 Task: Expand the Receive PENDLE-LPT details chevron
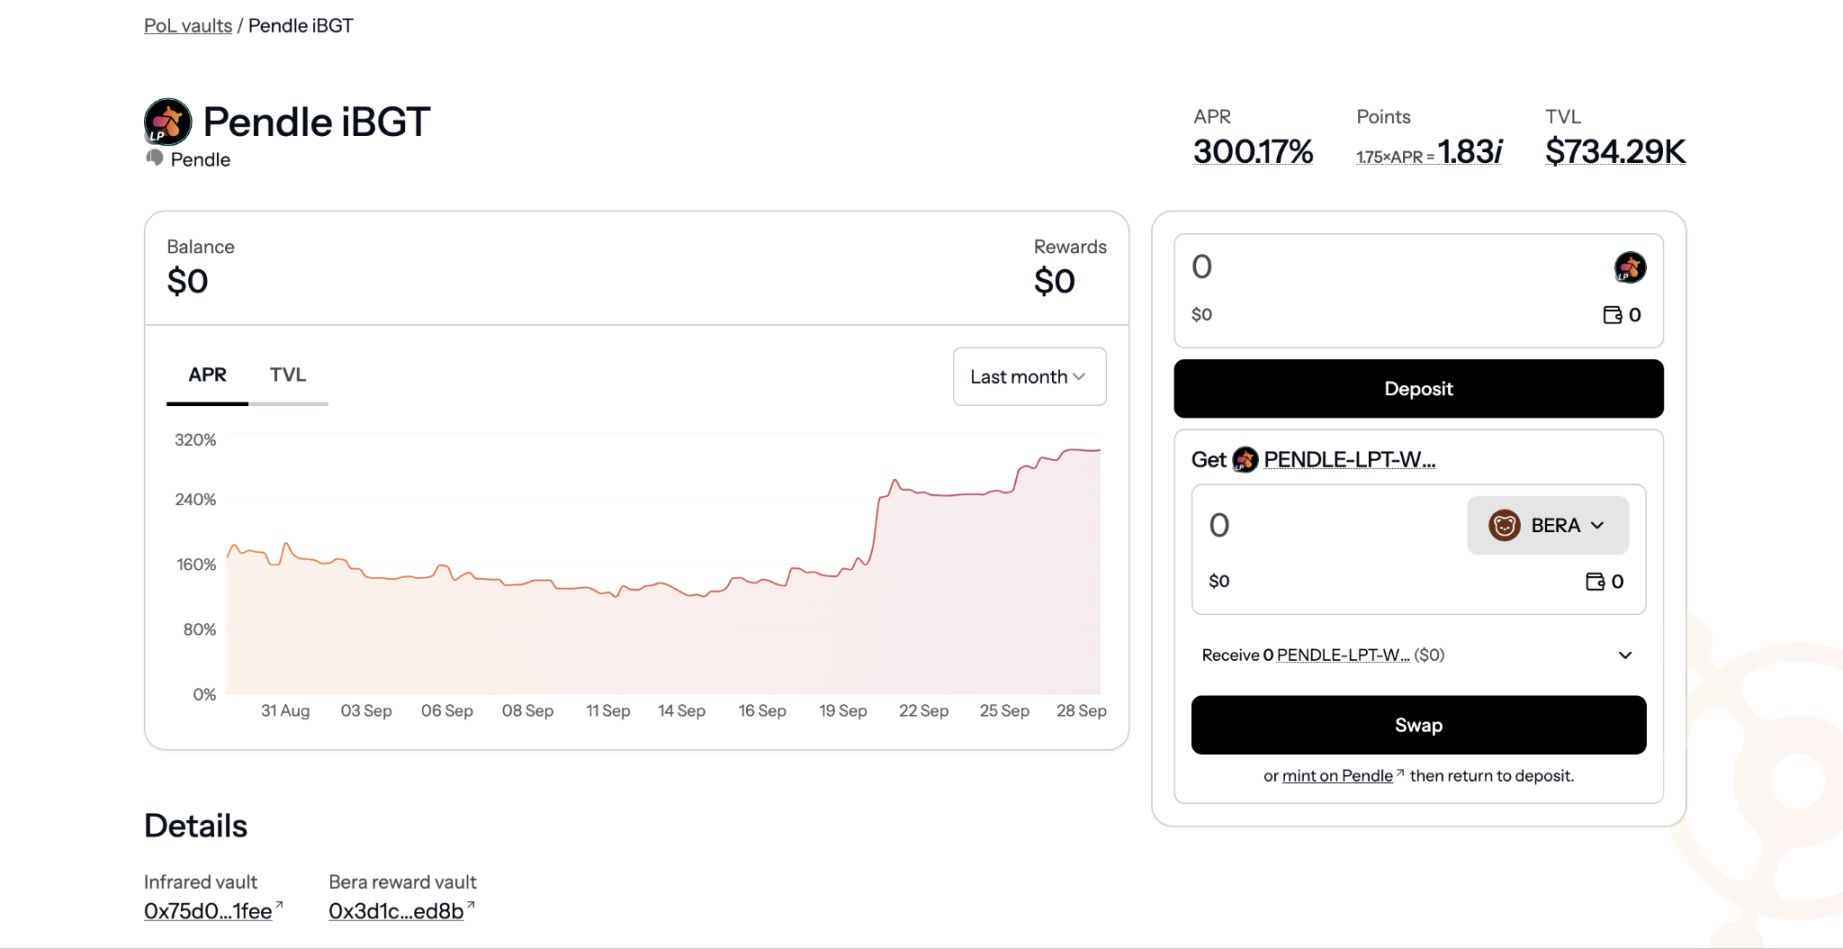coord(1625,655)
